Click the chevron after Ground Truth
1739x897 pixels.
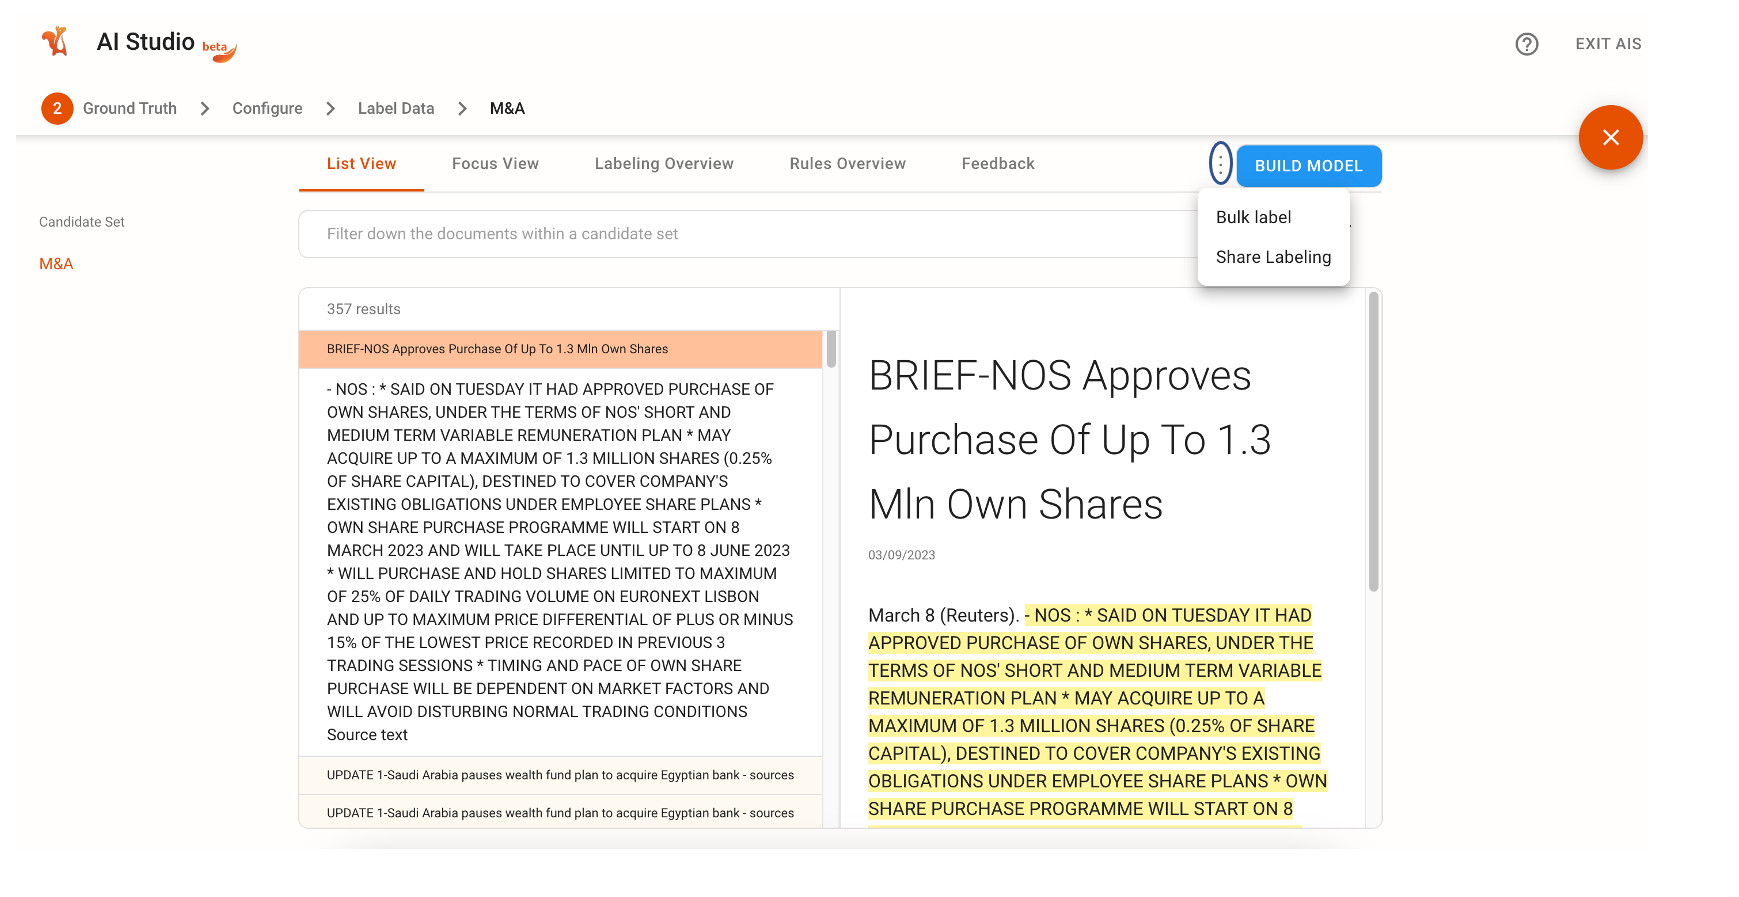click(205, 108)
